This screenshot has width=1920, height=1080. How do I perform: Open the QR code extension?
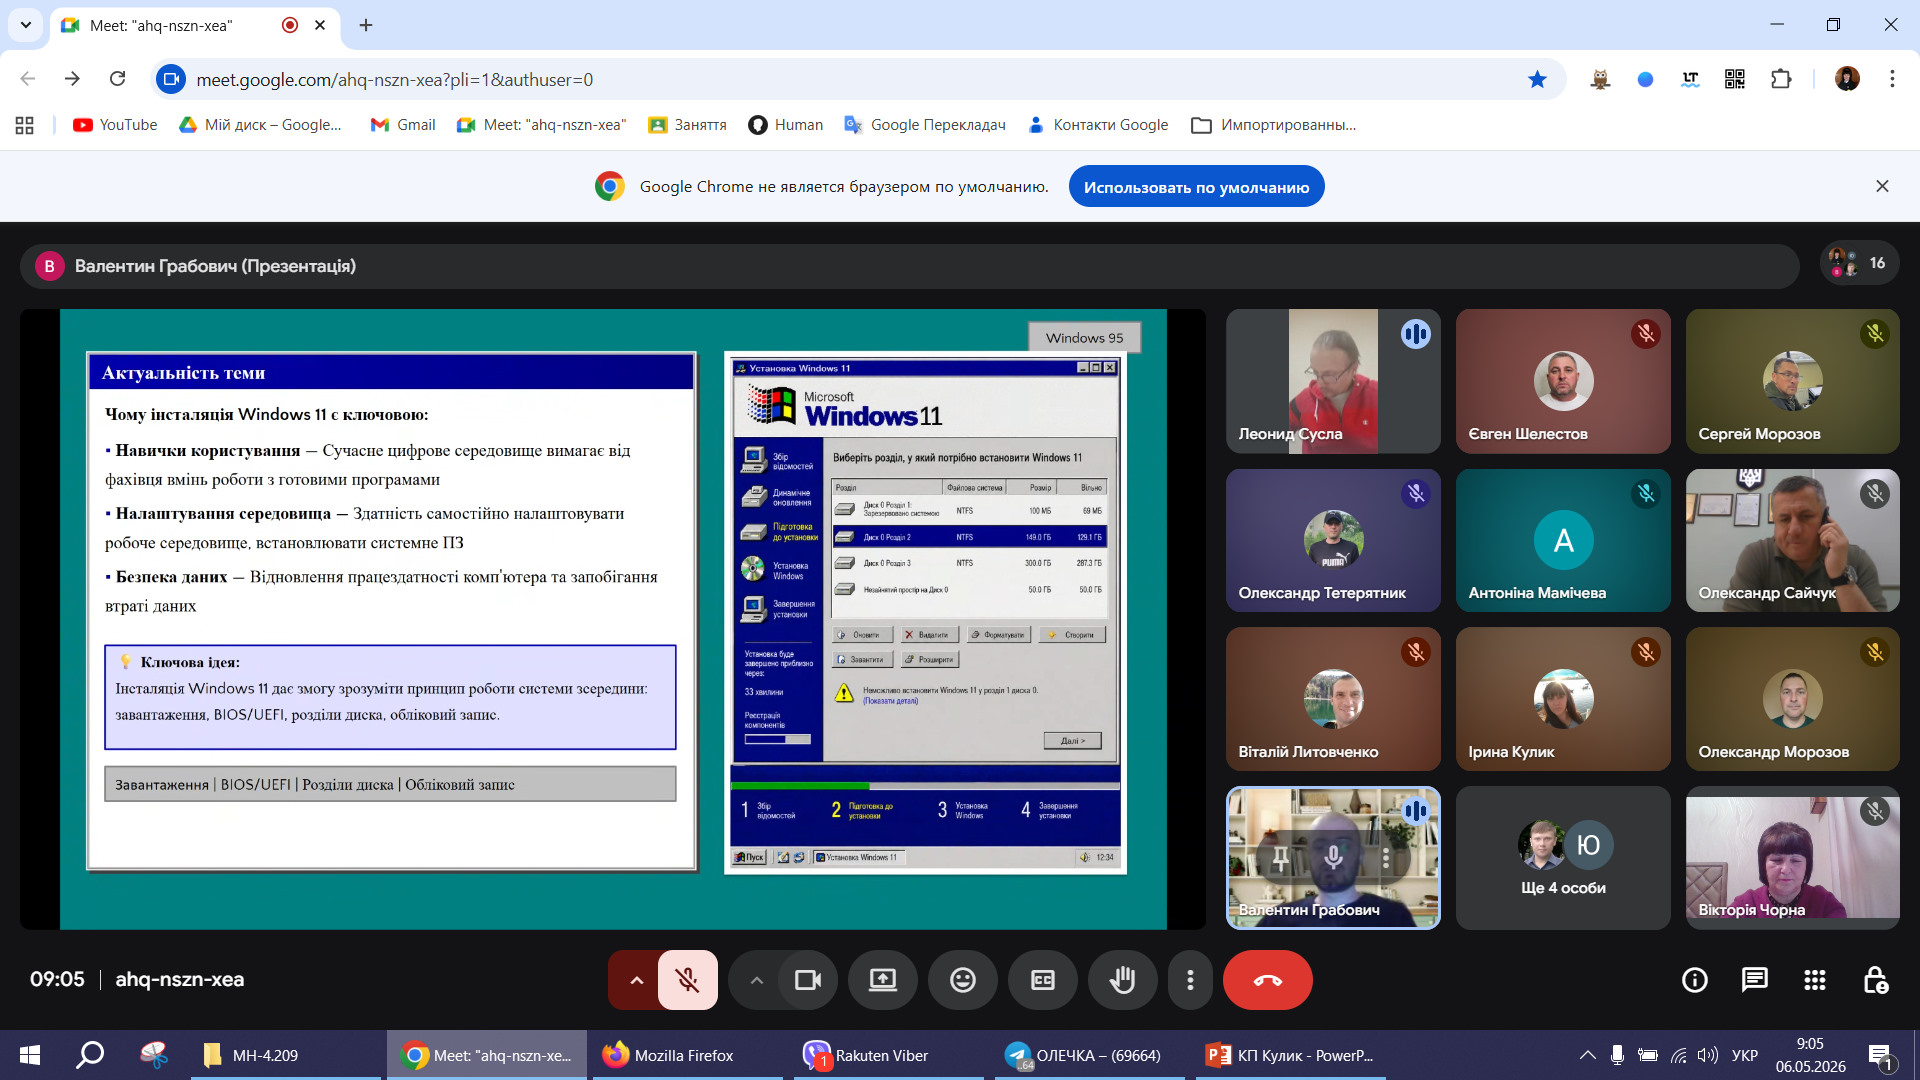point(1735,79)
